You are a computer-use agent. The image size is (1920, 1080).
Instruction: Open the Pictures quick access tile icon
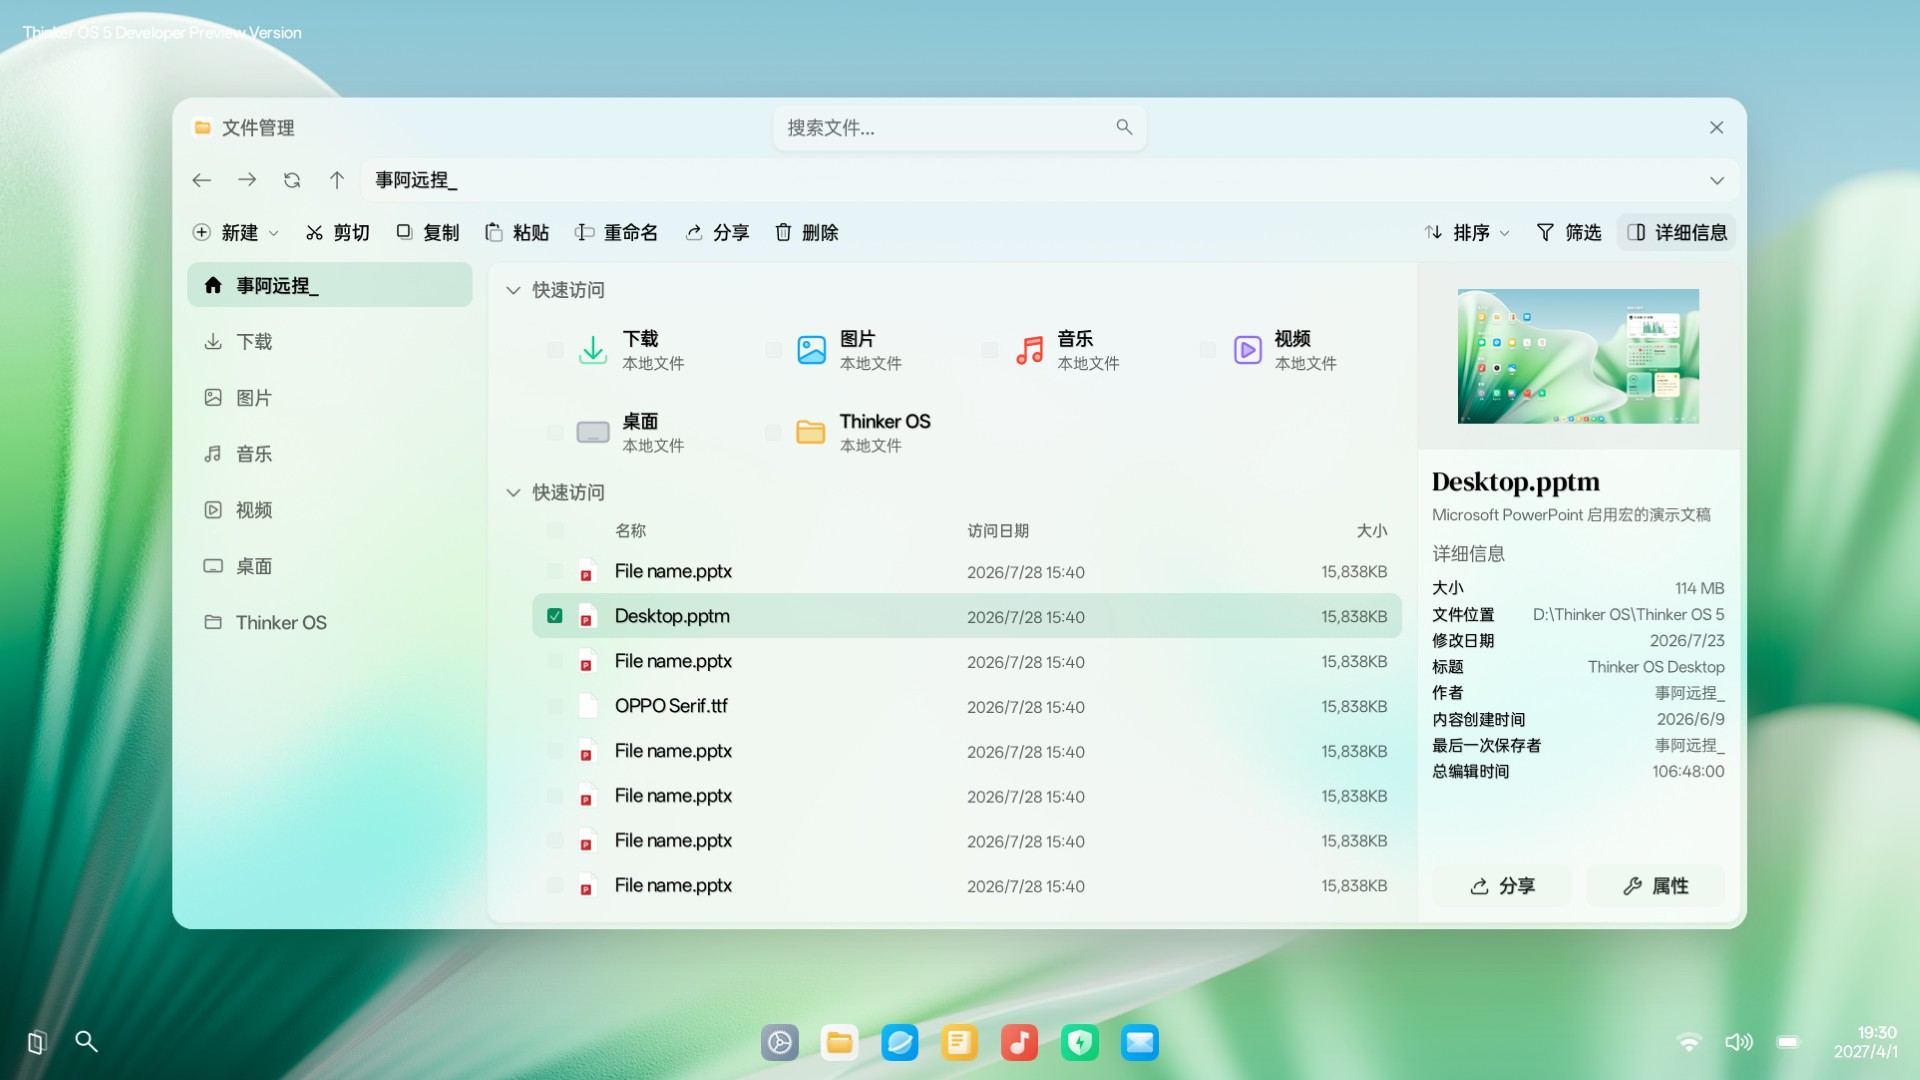(811, 350)
